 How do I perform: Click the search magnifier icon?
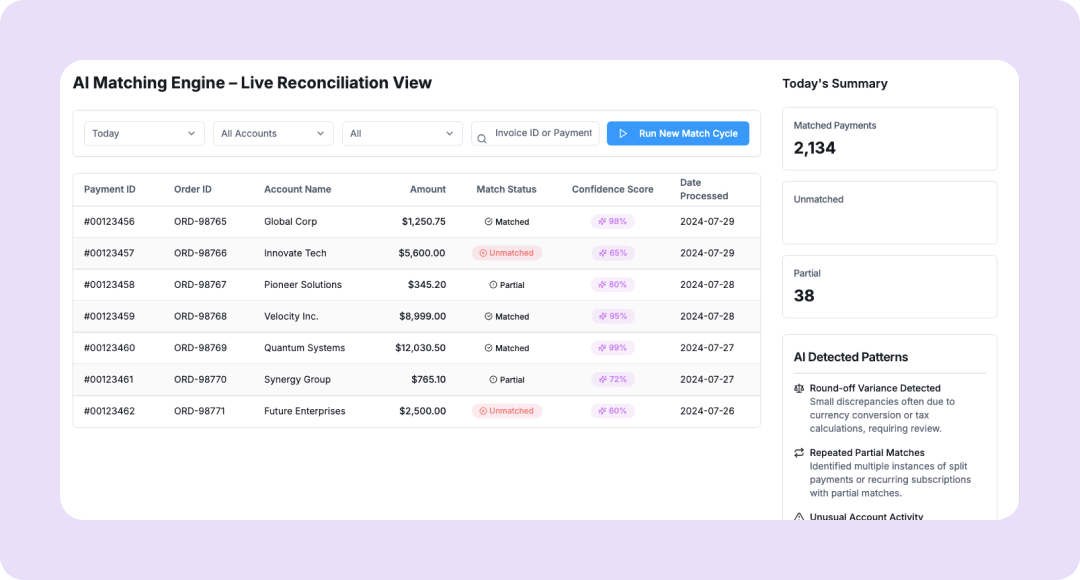click(x=482, y=139)
